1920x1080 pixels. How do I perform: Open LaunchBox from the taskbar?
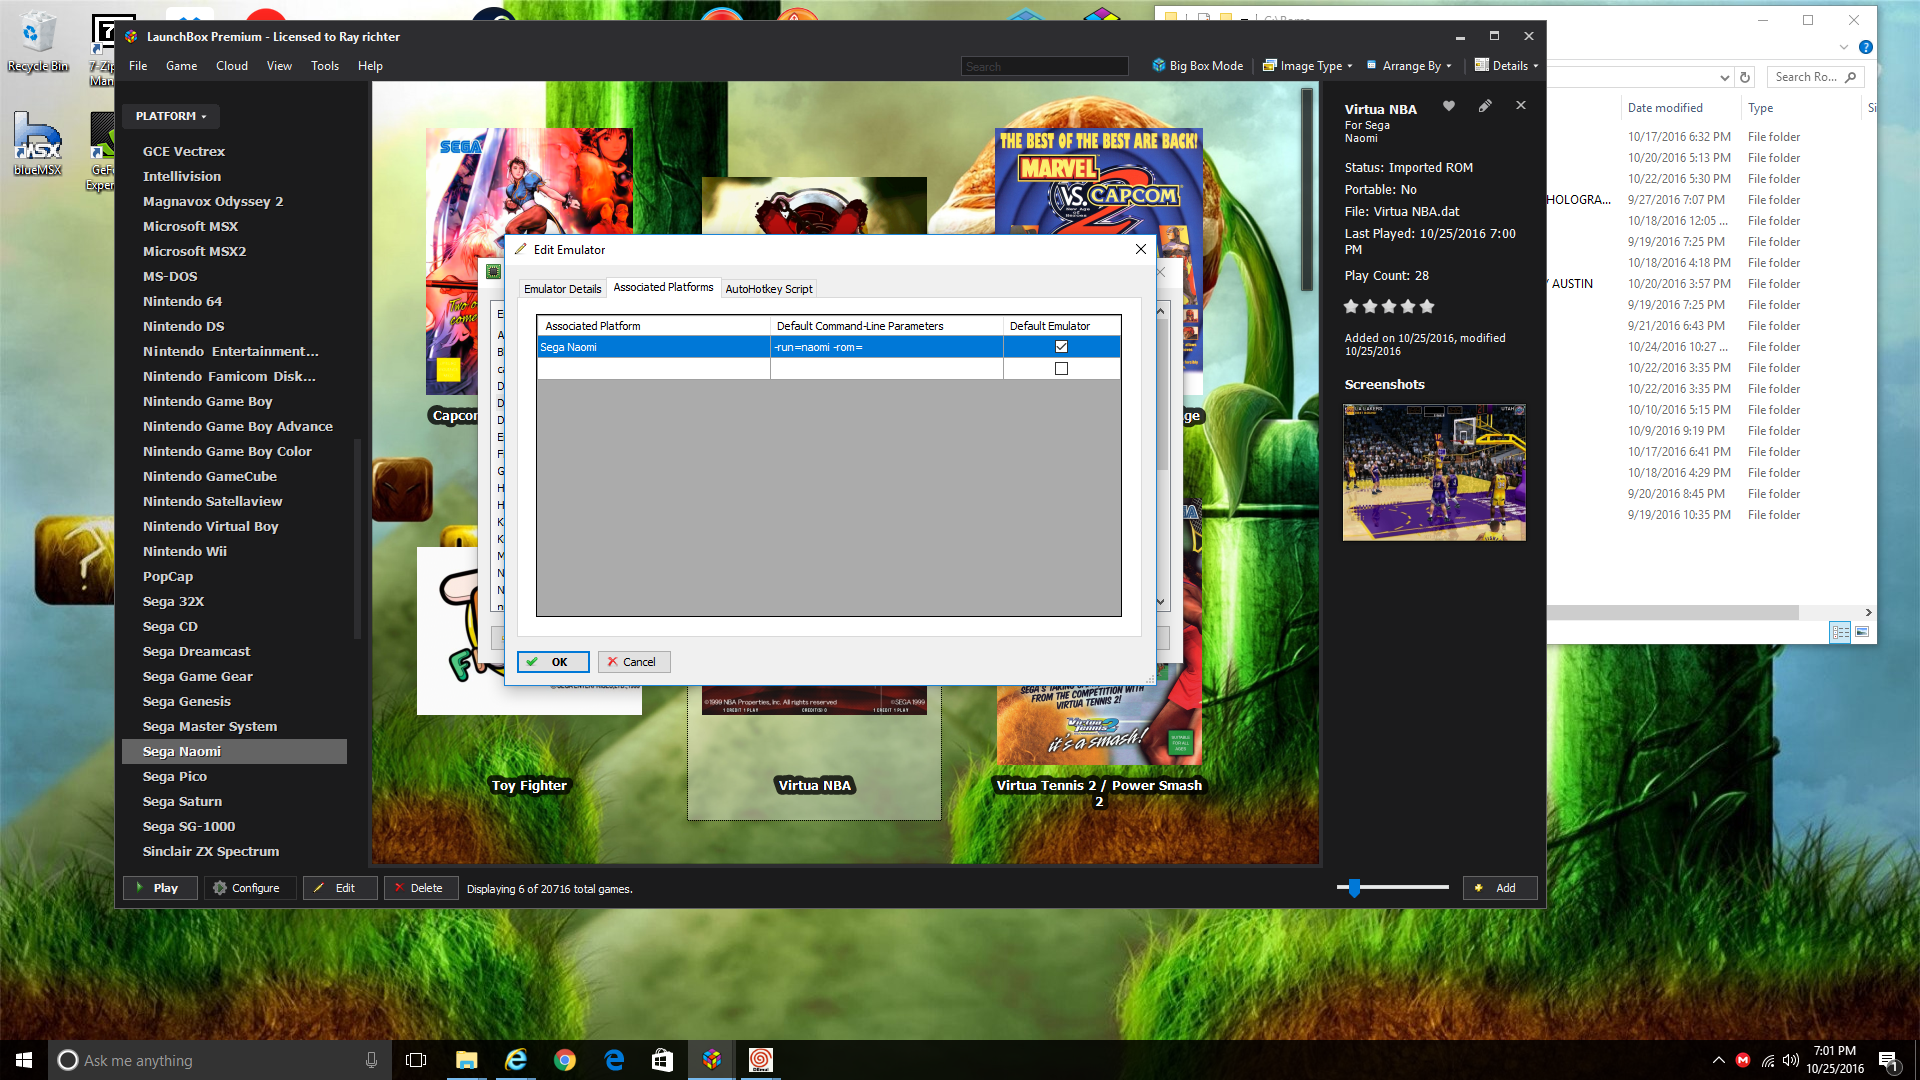(711, 1060)
